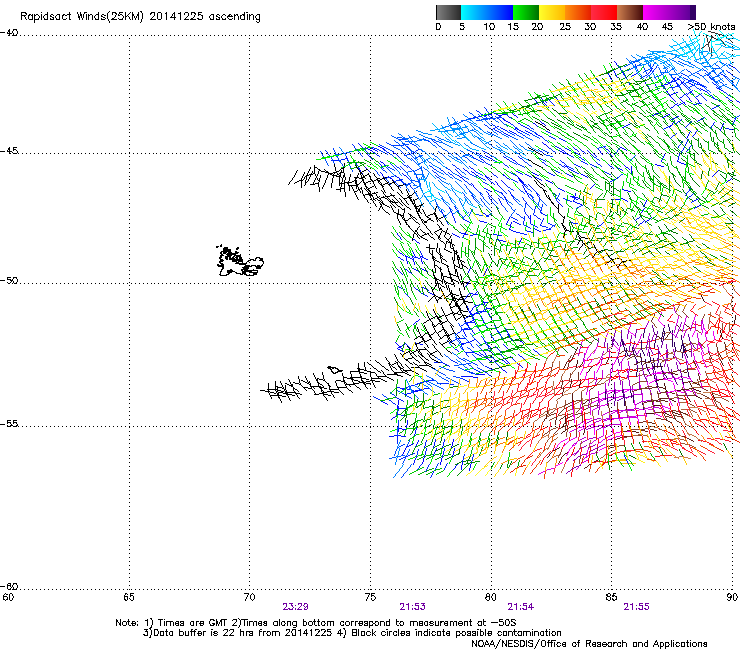The height and width of the screenshot is (650, 740).
Task: Click the "85" longitude axis label
Action: [x=611, y=598]
